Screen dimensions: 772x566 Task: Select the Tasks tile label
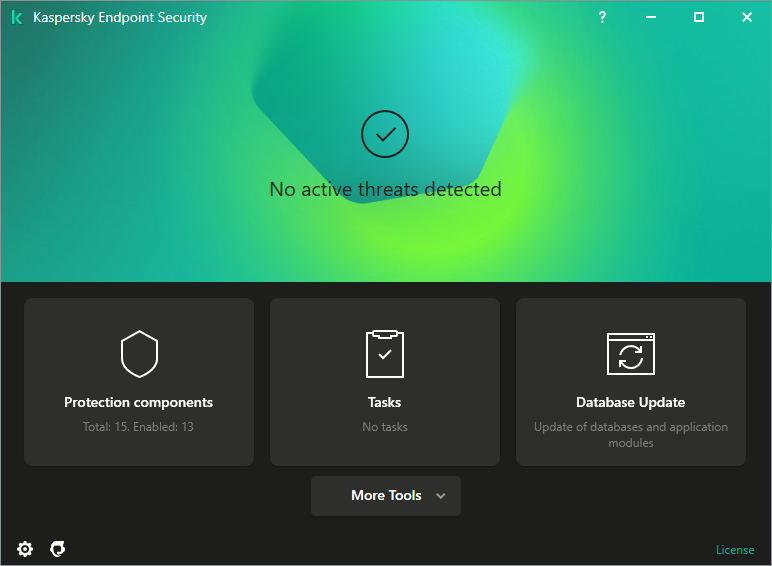point(385,402)
